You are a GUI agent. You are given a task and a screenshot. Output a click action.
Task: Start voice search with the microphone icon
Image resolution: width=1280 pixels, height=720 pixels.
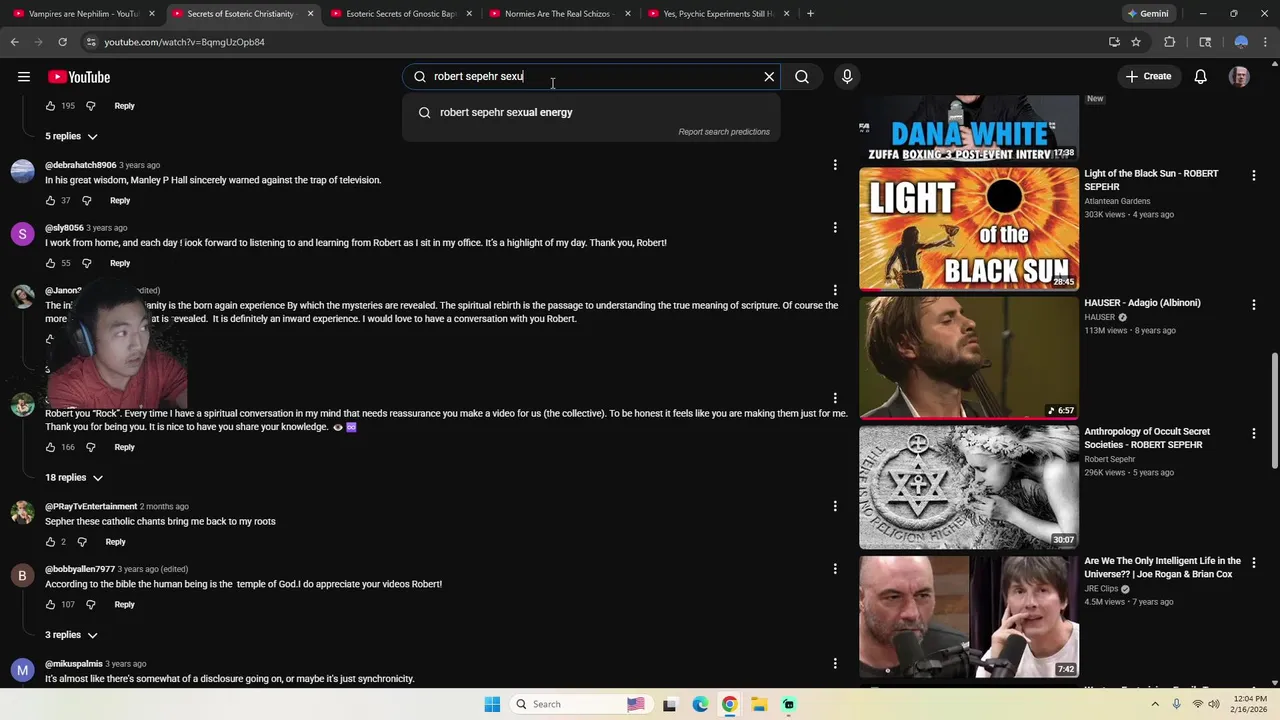point(847,77)
